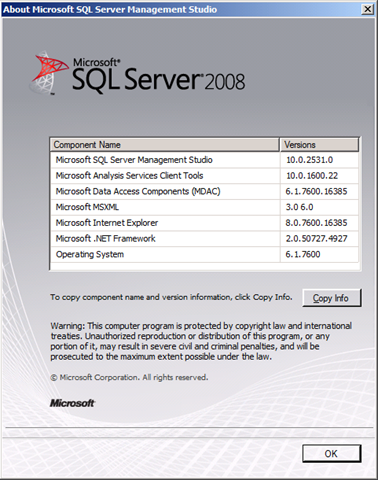This screenshot has height=480, width=378.
Task: Click version value 2.0.50727.4927
Action: tap(316, 238)
